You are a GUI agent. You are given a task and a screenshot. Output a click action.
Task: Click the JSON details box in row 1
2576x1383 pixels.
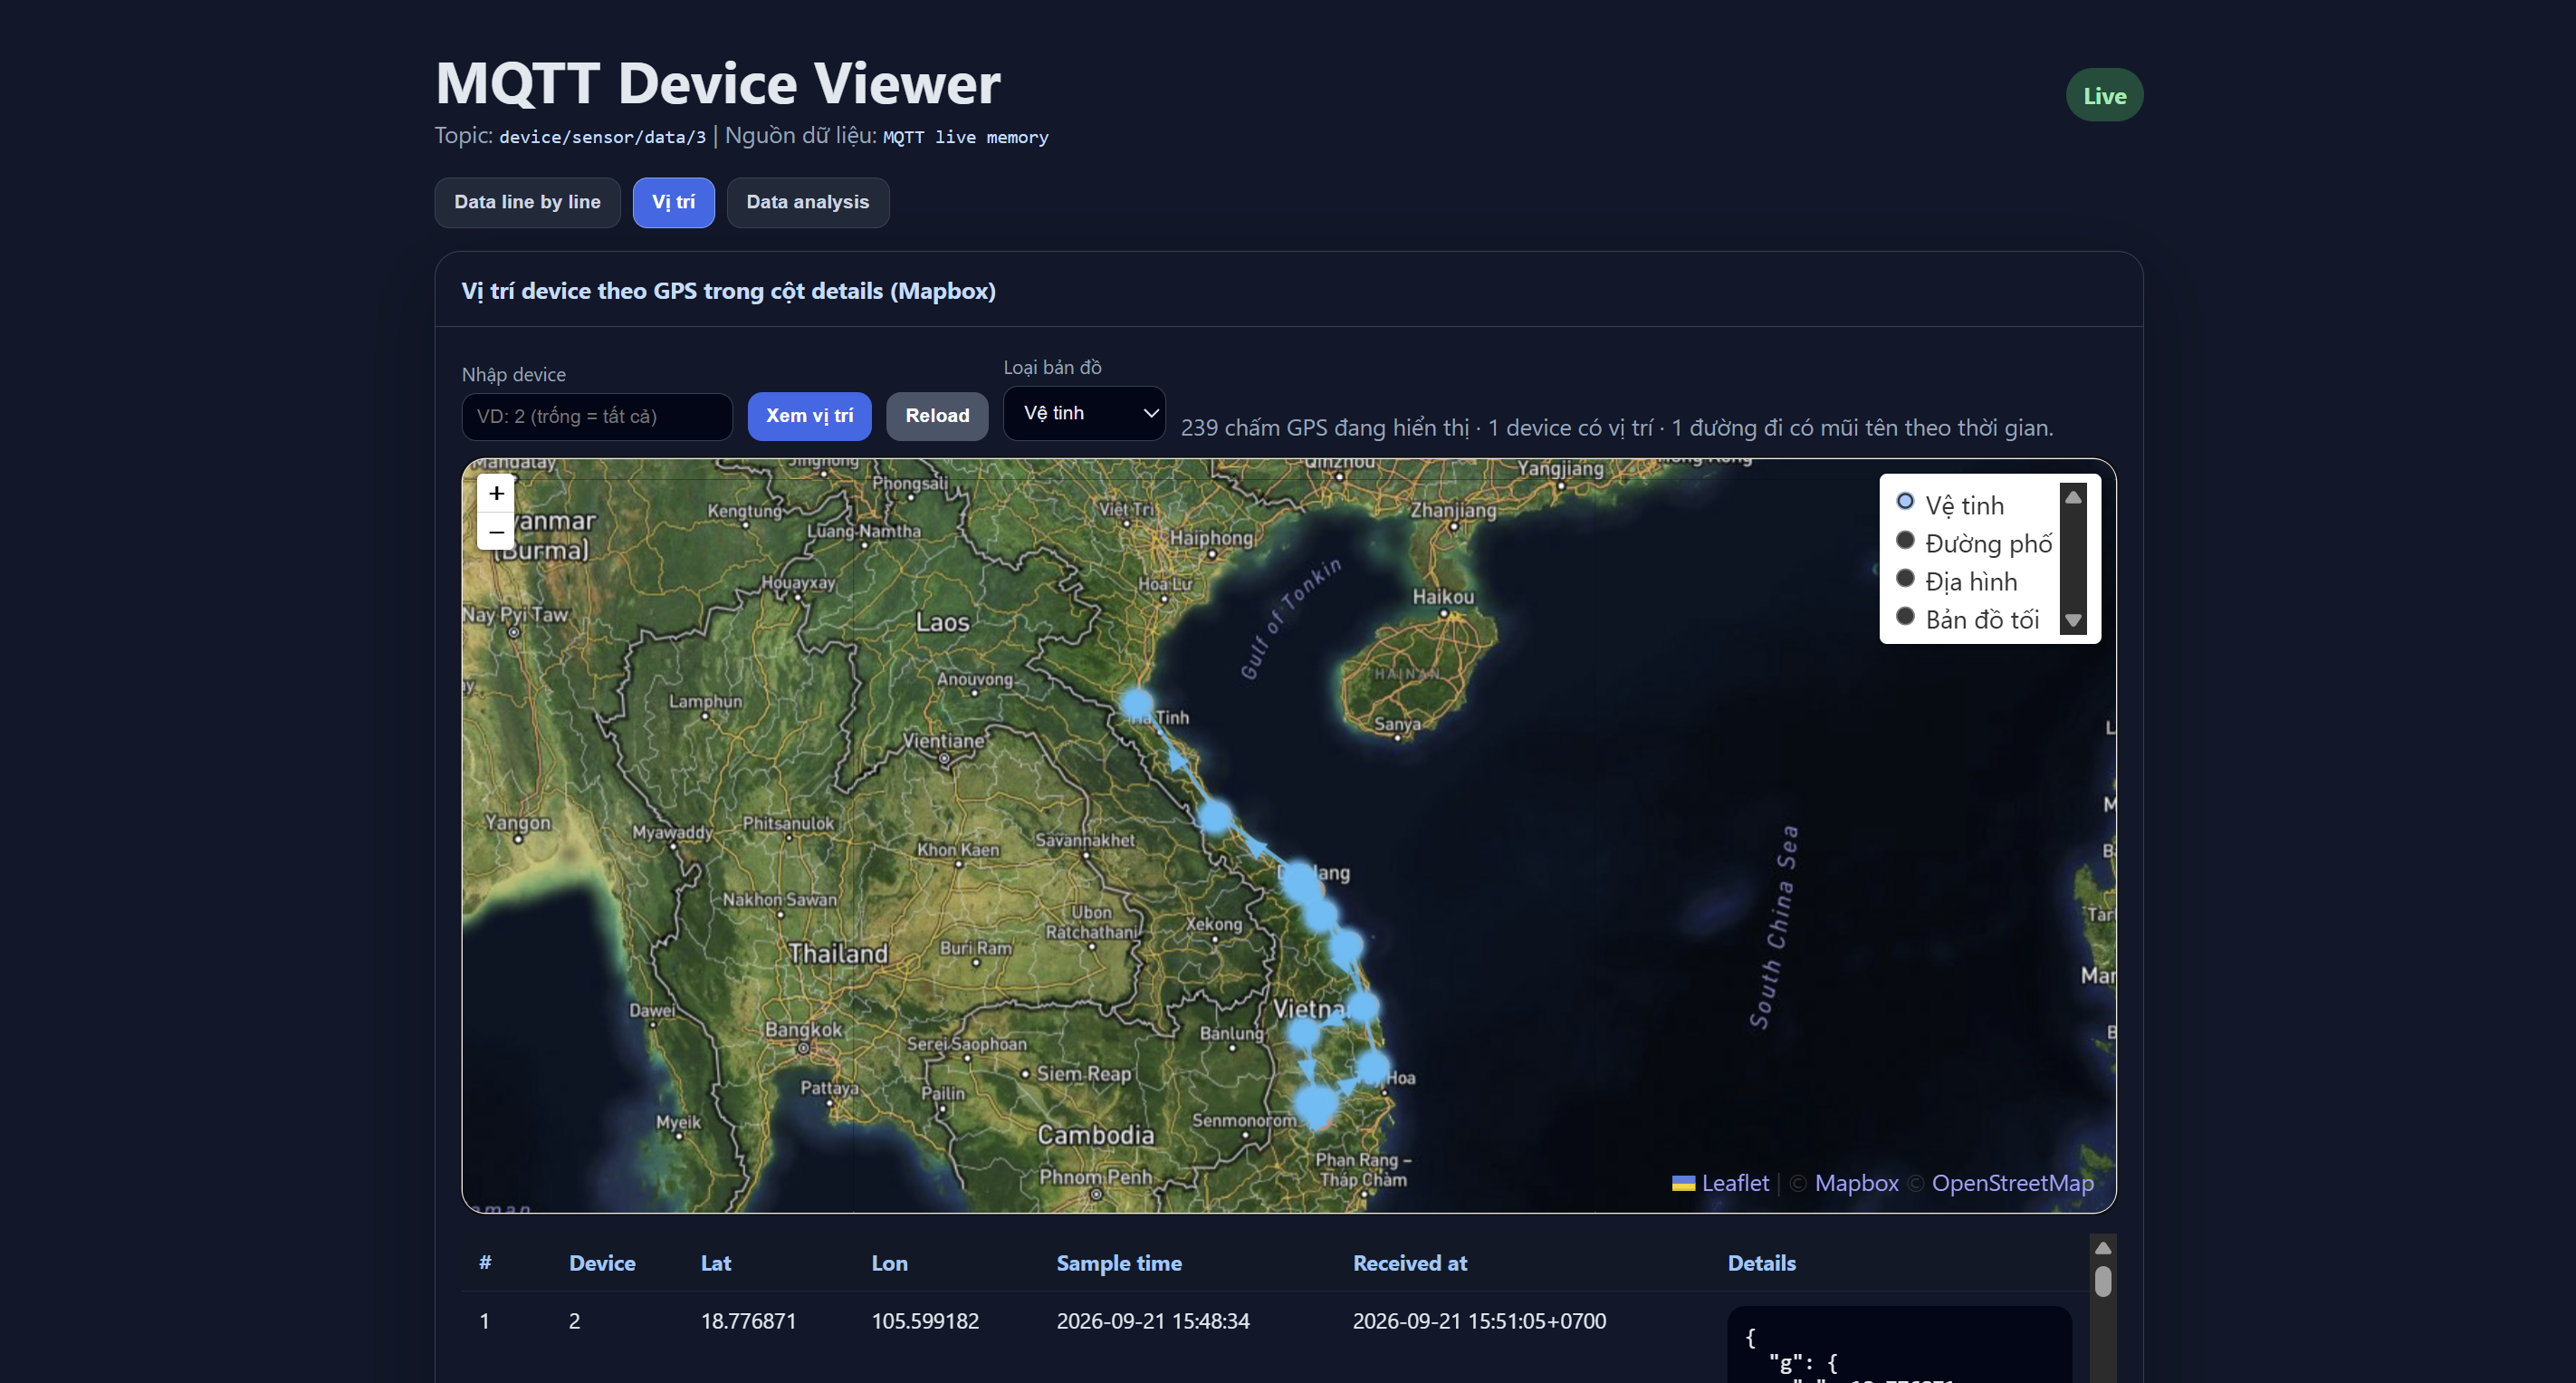[1899, 1345]
